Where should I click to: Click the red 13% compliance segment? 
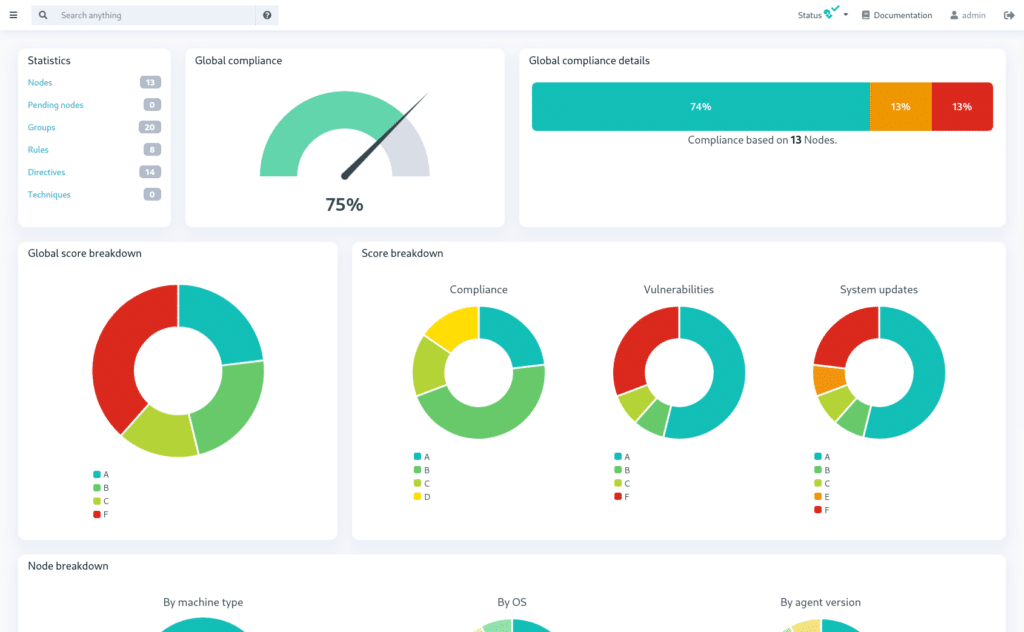(962, 106)
